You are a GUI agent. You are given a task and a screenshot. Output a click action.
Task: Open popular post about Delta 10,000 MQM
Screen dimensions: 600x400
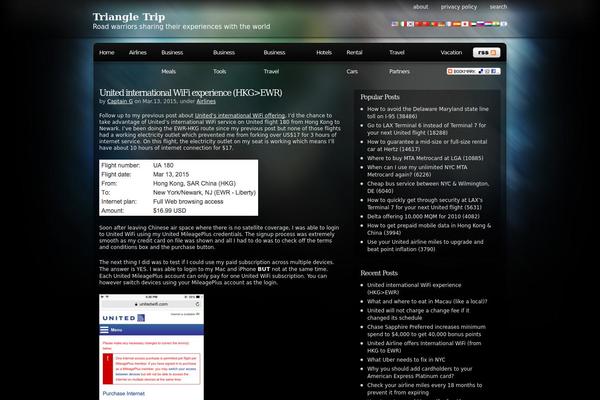(x=423, y=216)
